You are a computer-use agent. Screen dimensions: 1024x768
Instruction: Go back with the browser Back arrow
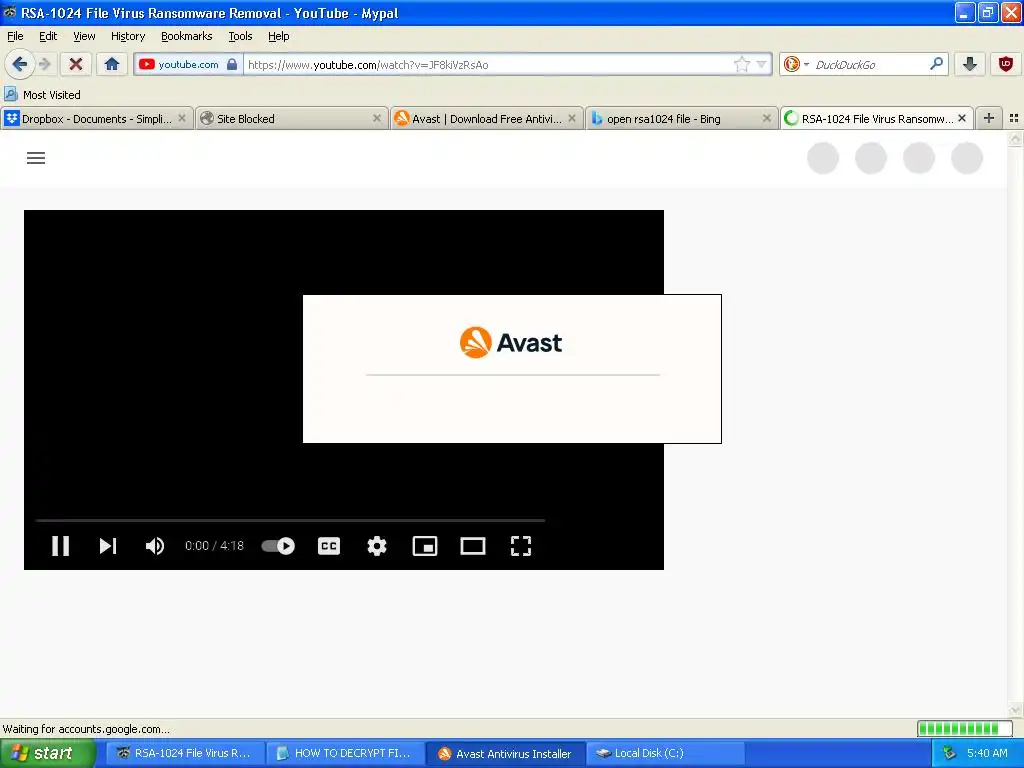(19, 64)
